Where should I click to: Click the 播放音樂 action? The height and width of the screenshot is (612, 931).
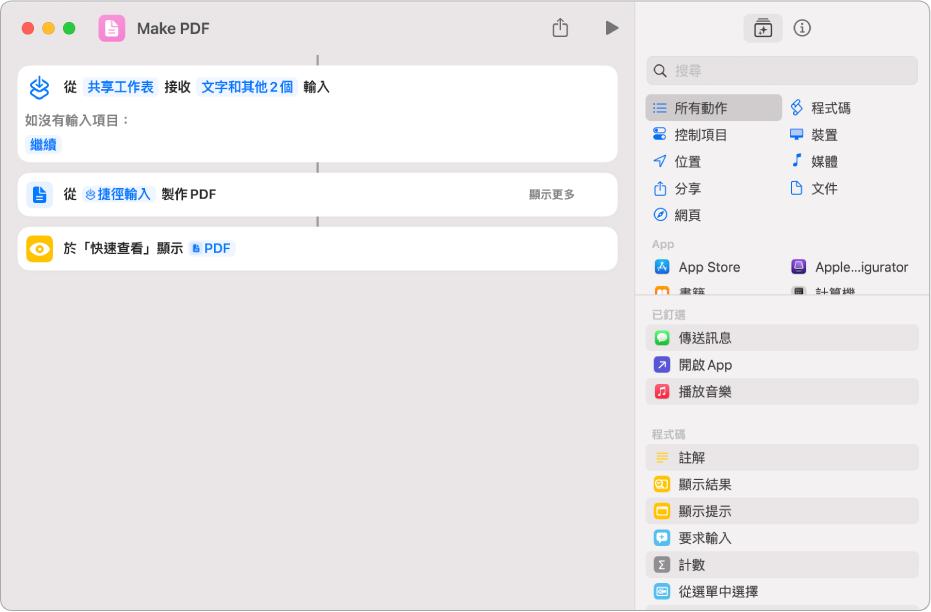(782, 391)
